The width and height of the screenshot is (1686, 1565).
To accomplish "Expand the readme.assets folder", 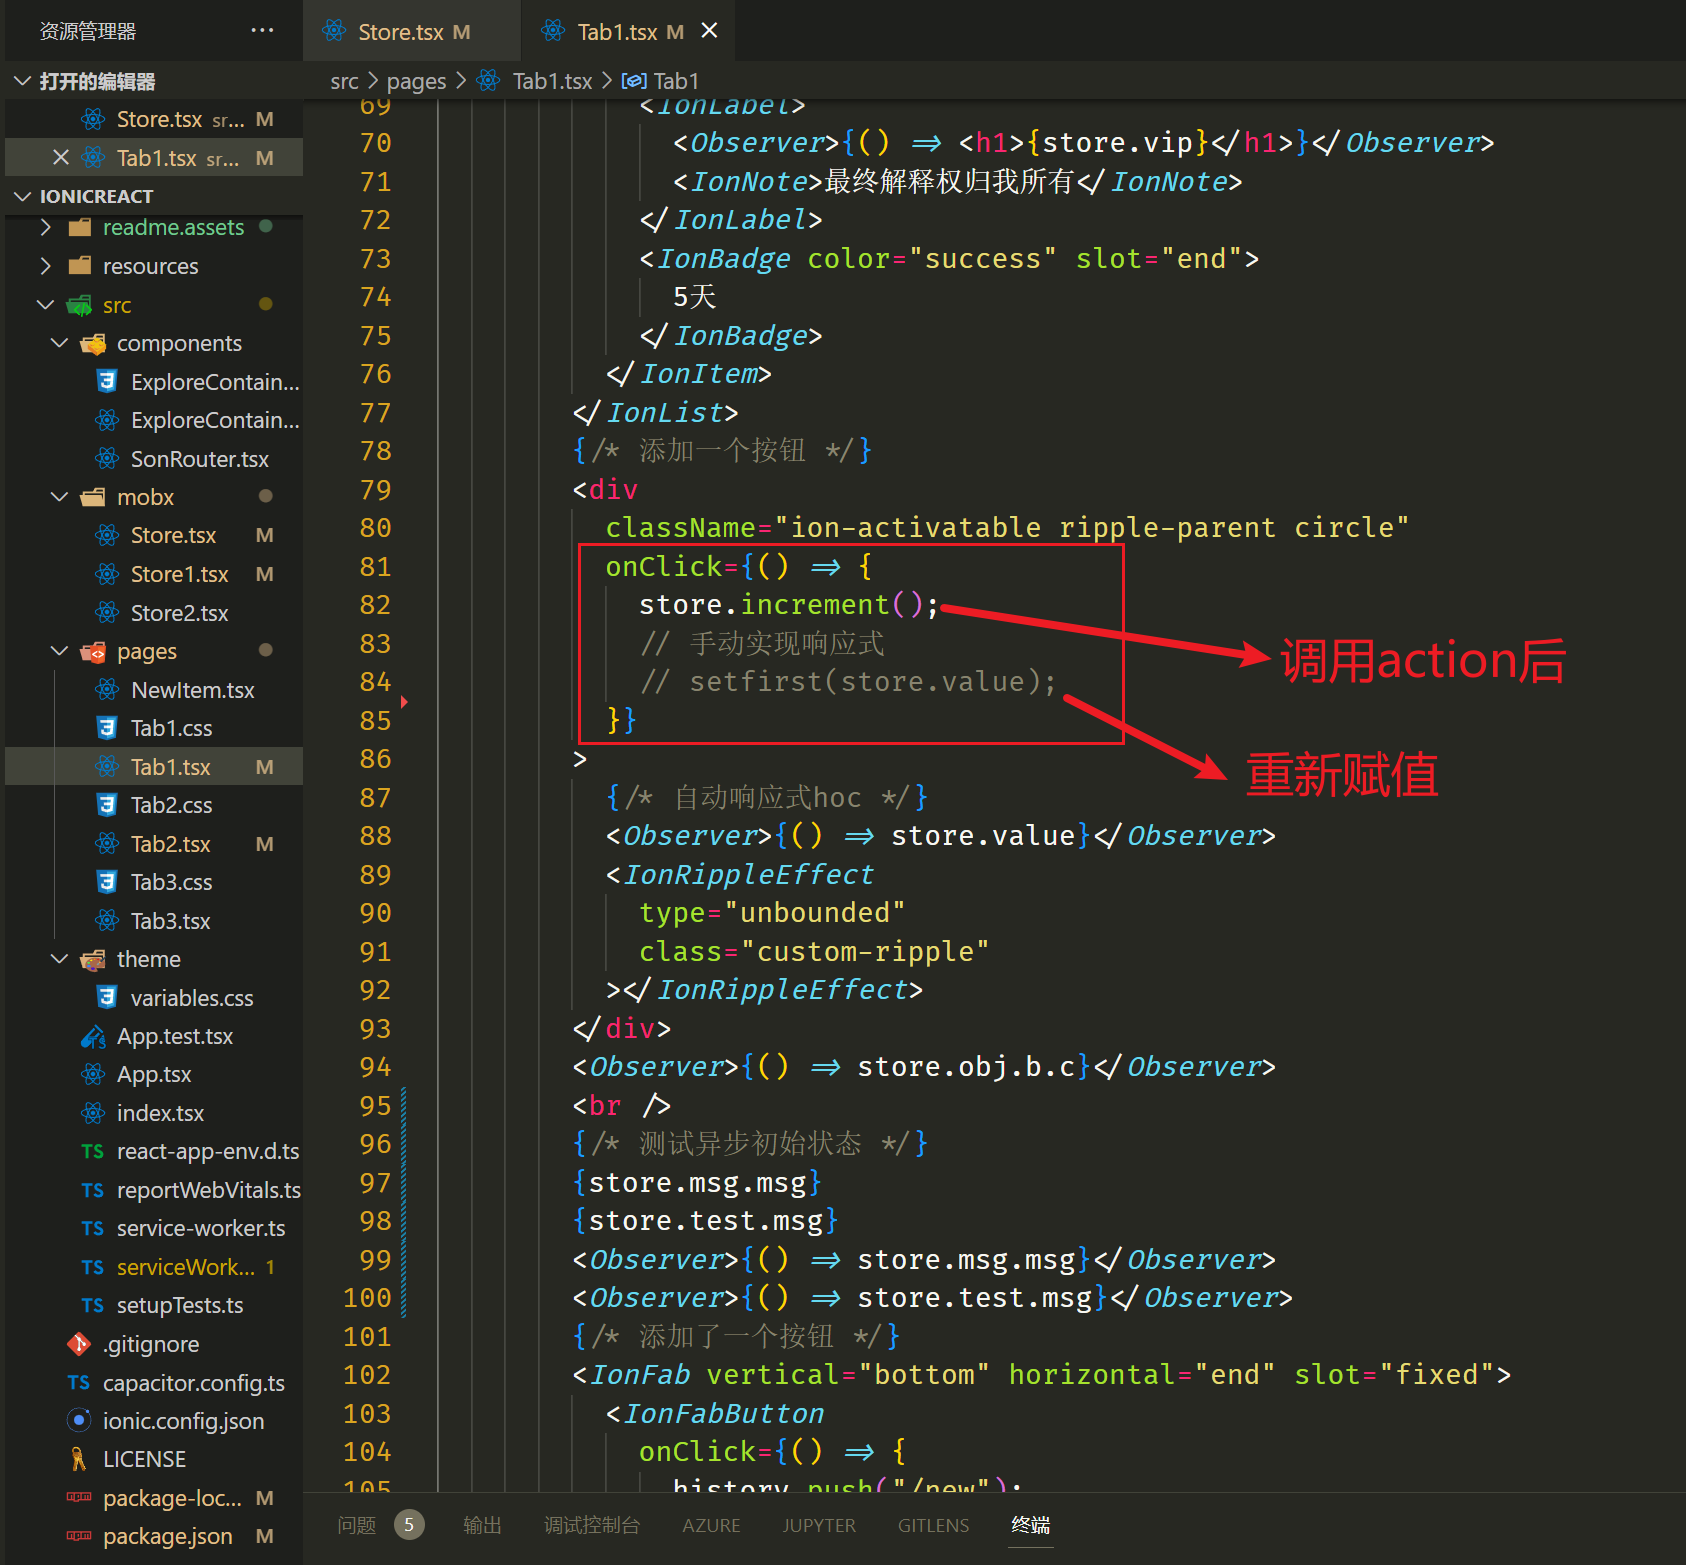I will (45, 227).
